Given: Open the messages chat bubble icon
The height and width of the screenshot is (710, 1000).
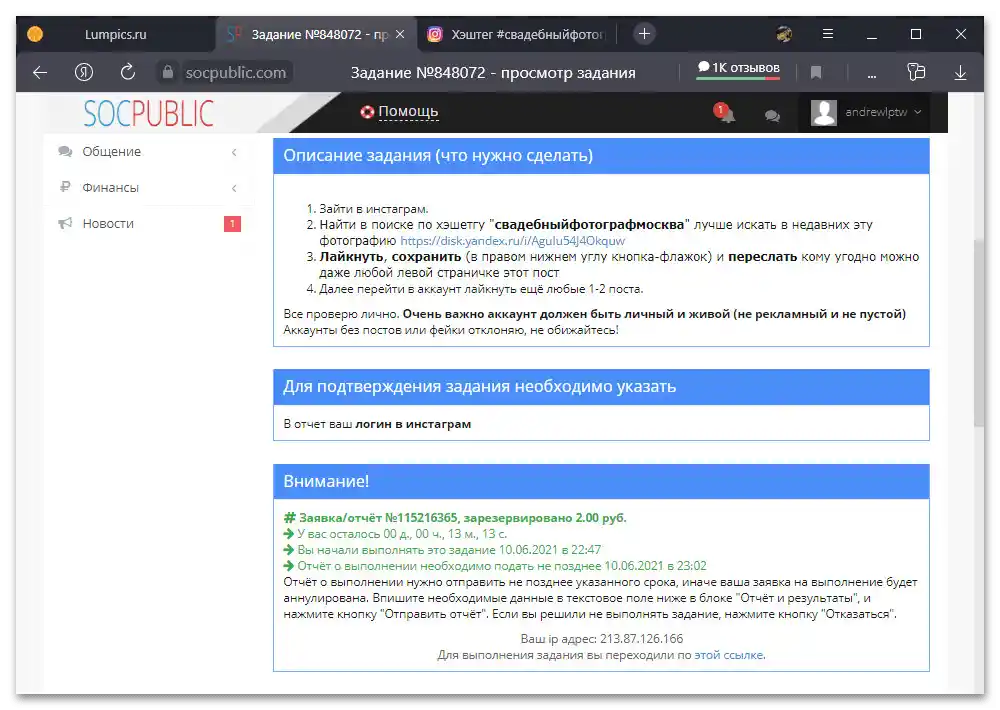Looking at the screenshot, I should 772,115.
